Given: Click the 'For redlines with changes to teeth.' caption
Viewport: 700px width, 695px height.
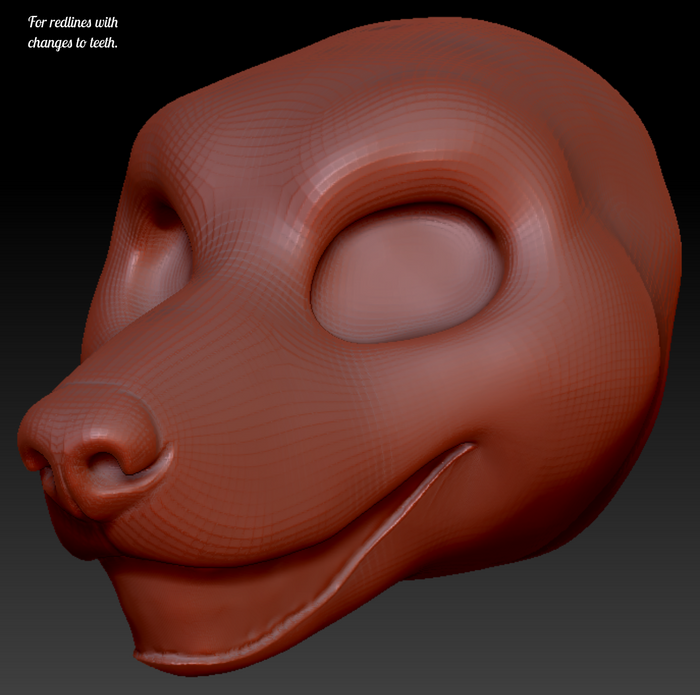Looking at the screenshot, I should [x=73, y=33].
